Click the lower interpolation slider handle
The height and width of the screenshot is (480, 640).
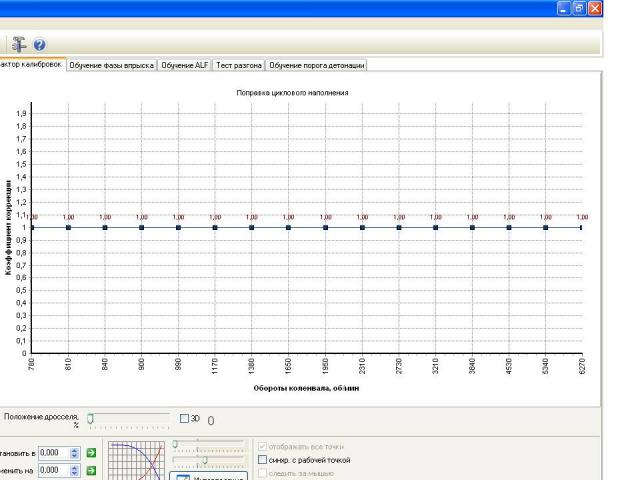tap(205, 460)
